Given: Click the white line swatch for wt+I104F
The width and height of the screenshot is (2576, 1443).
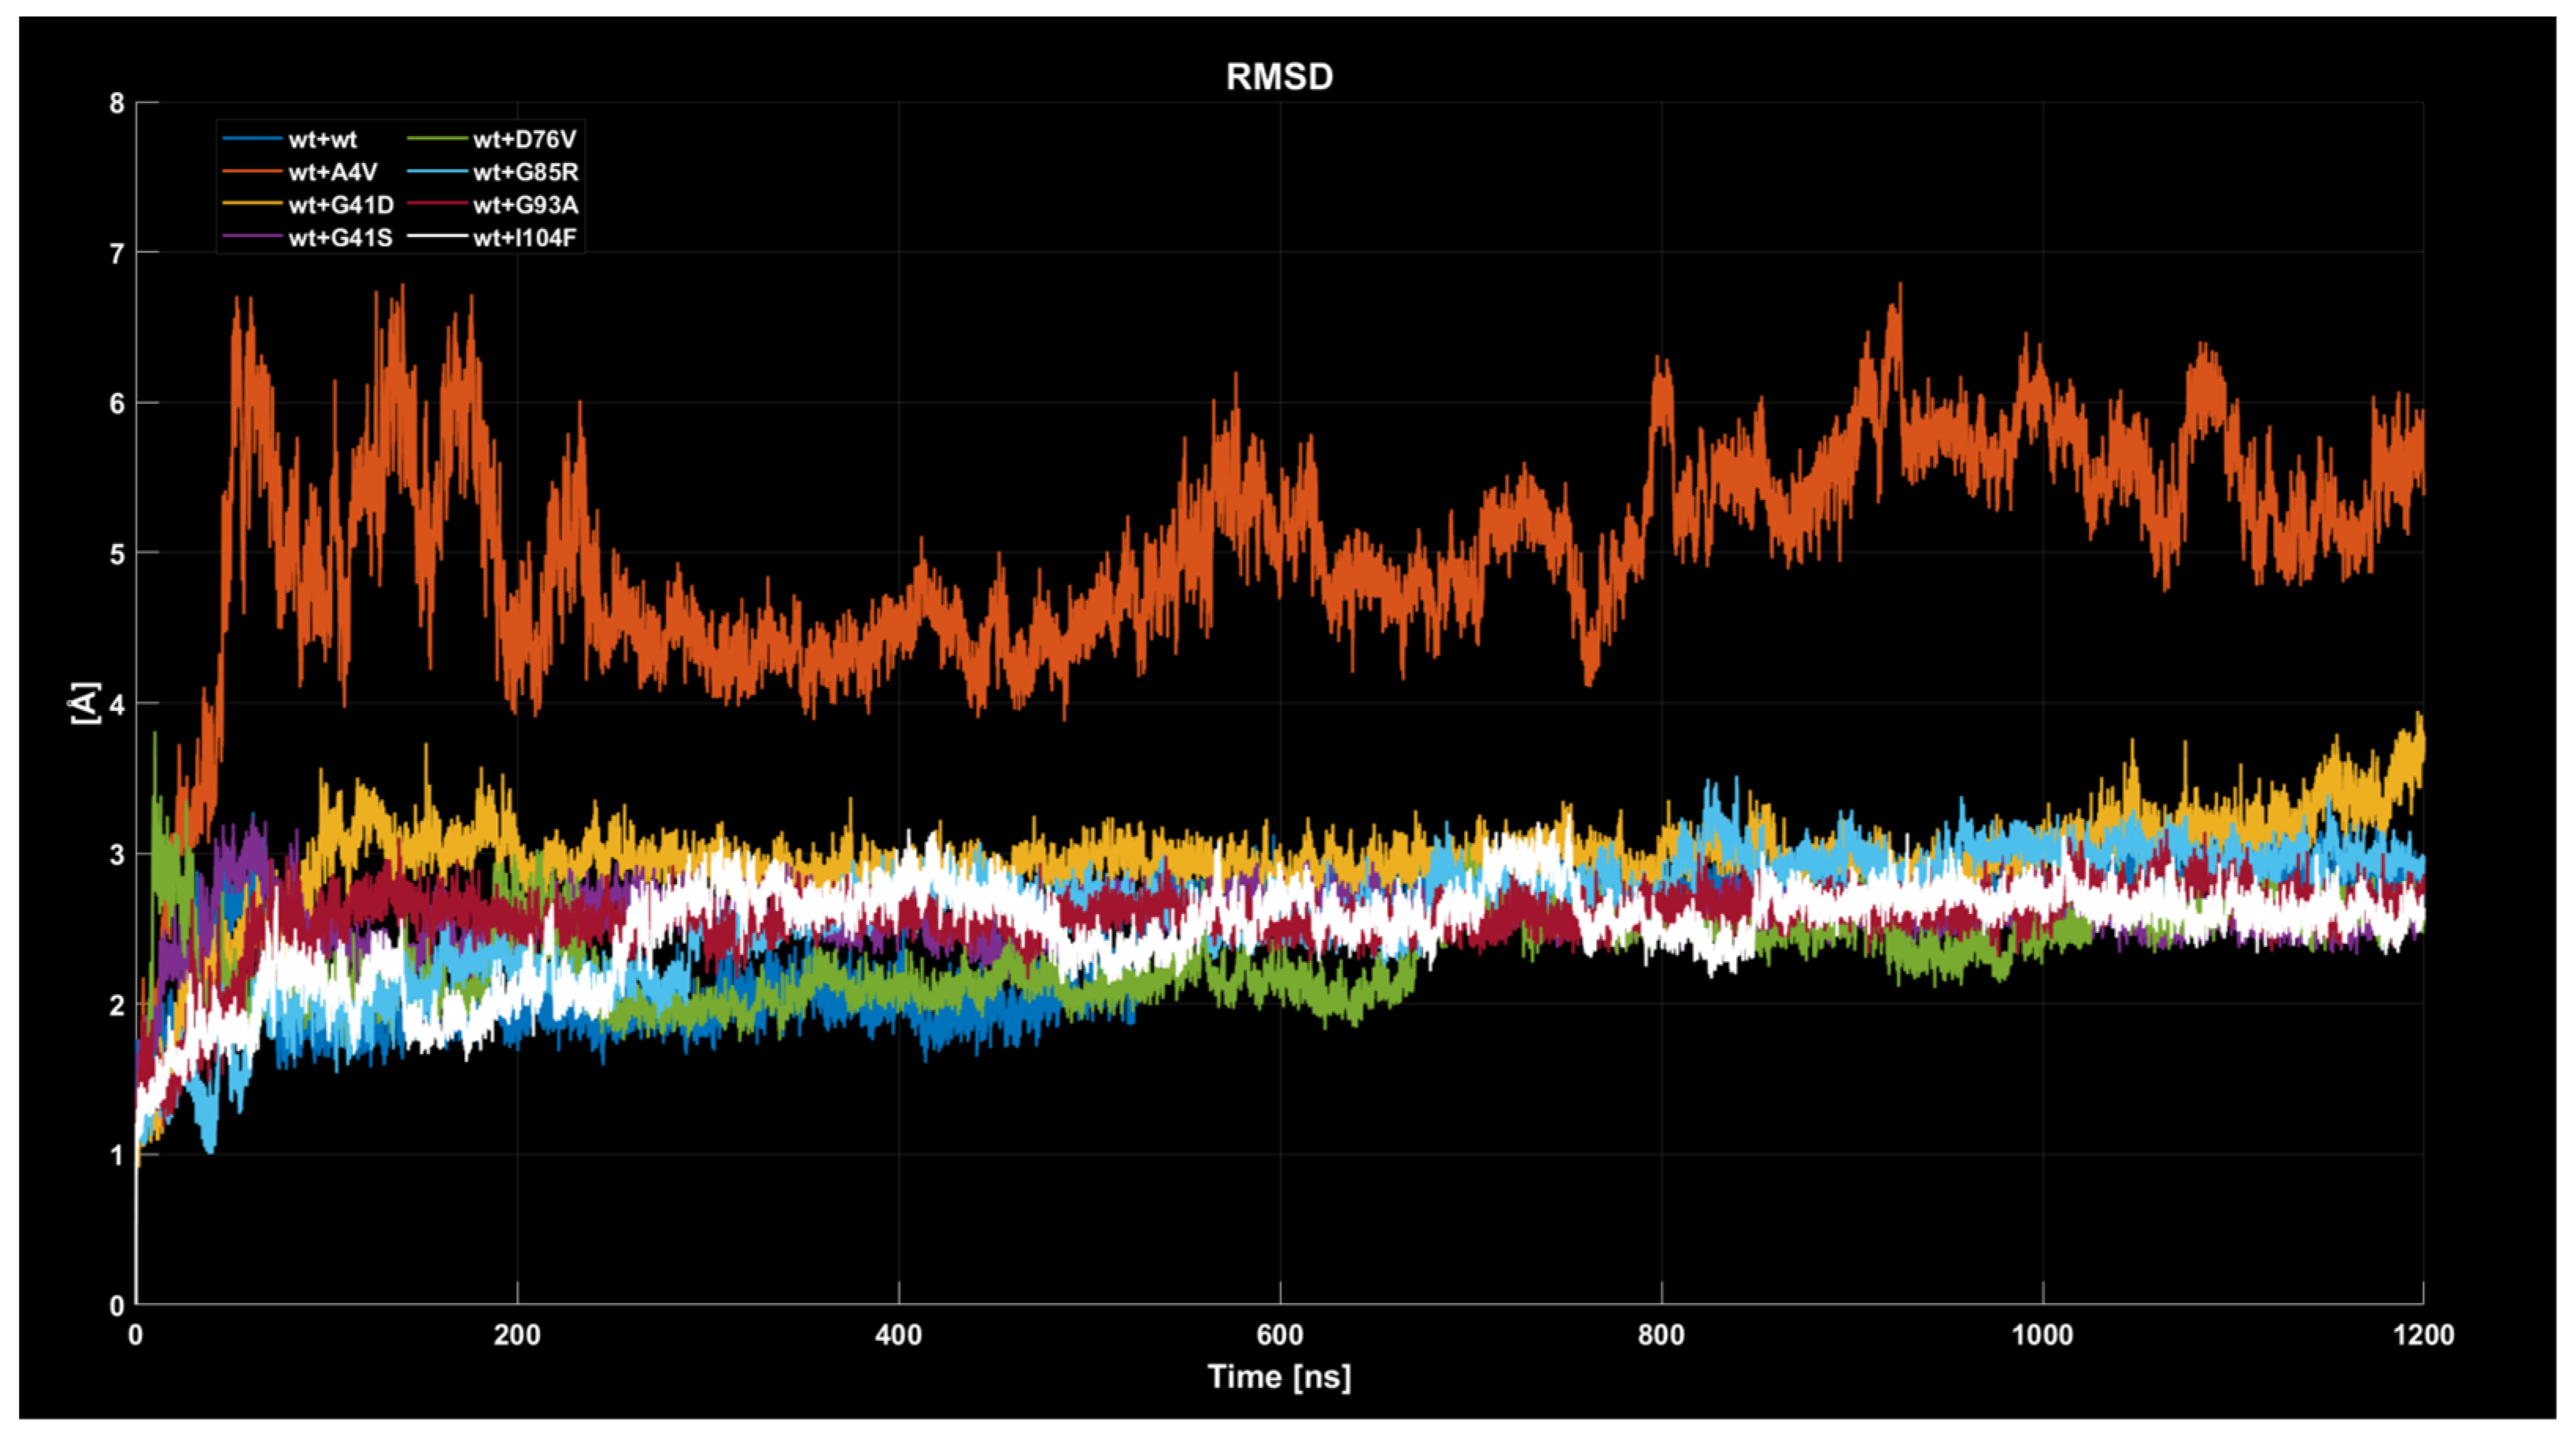Looking at the screenshot, I should click(x=437, y=238).
